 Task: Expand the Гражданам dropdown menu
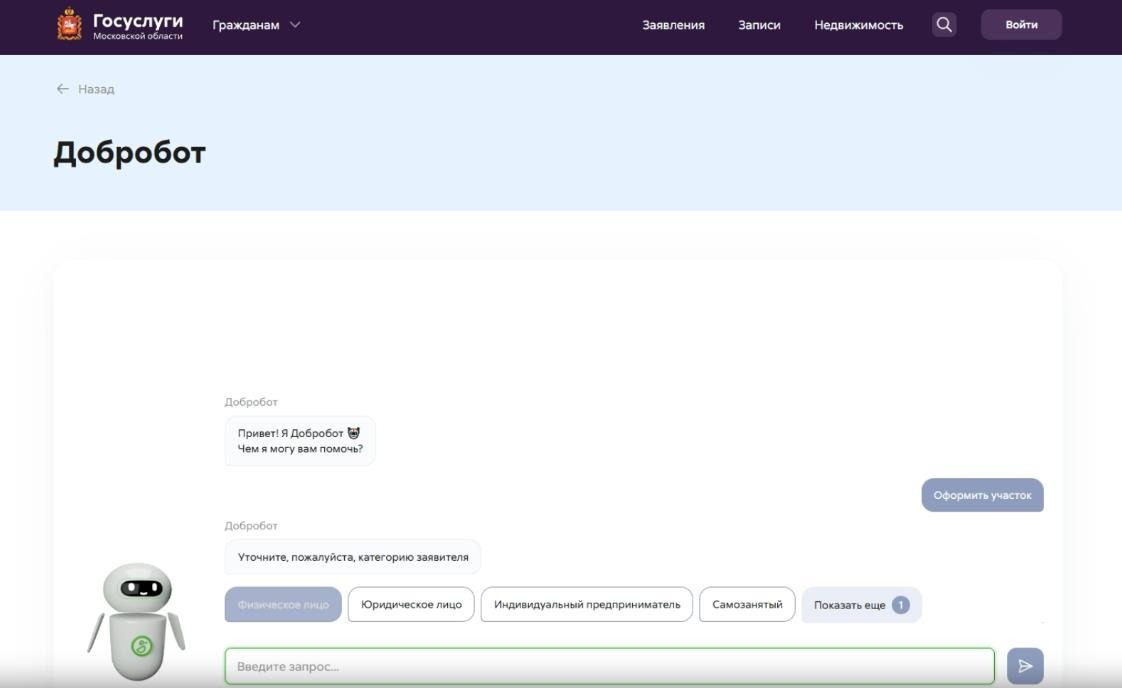pos(256,25)
